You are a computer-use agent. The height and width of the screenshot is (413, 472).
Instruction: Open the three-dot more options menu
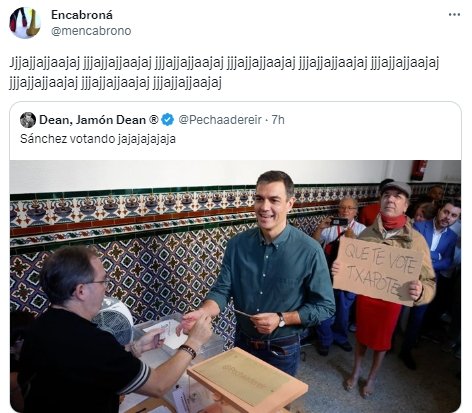pos(454,15)
